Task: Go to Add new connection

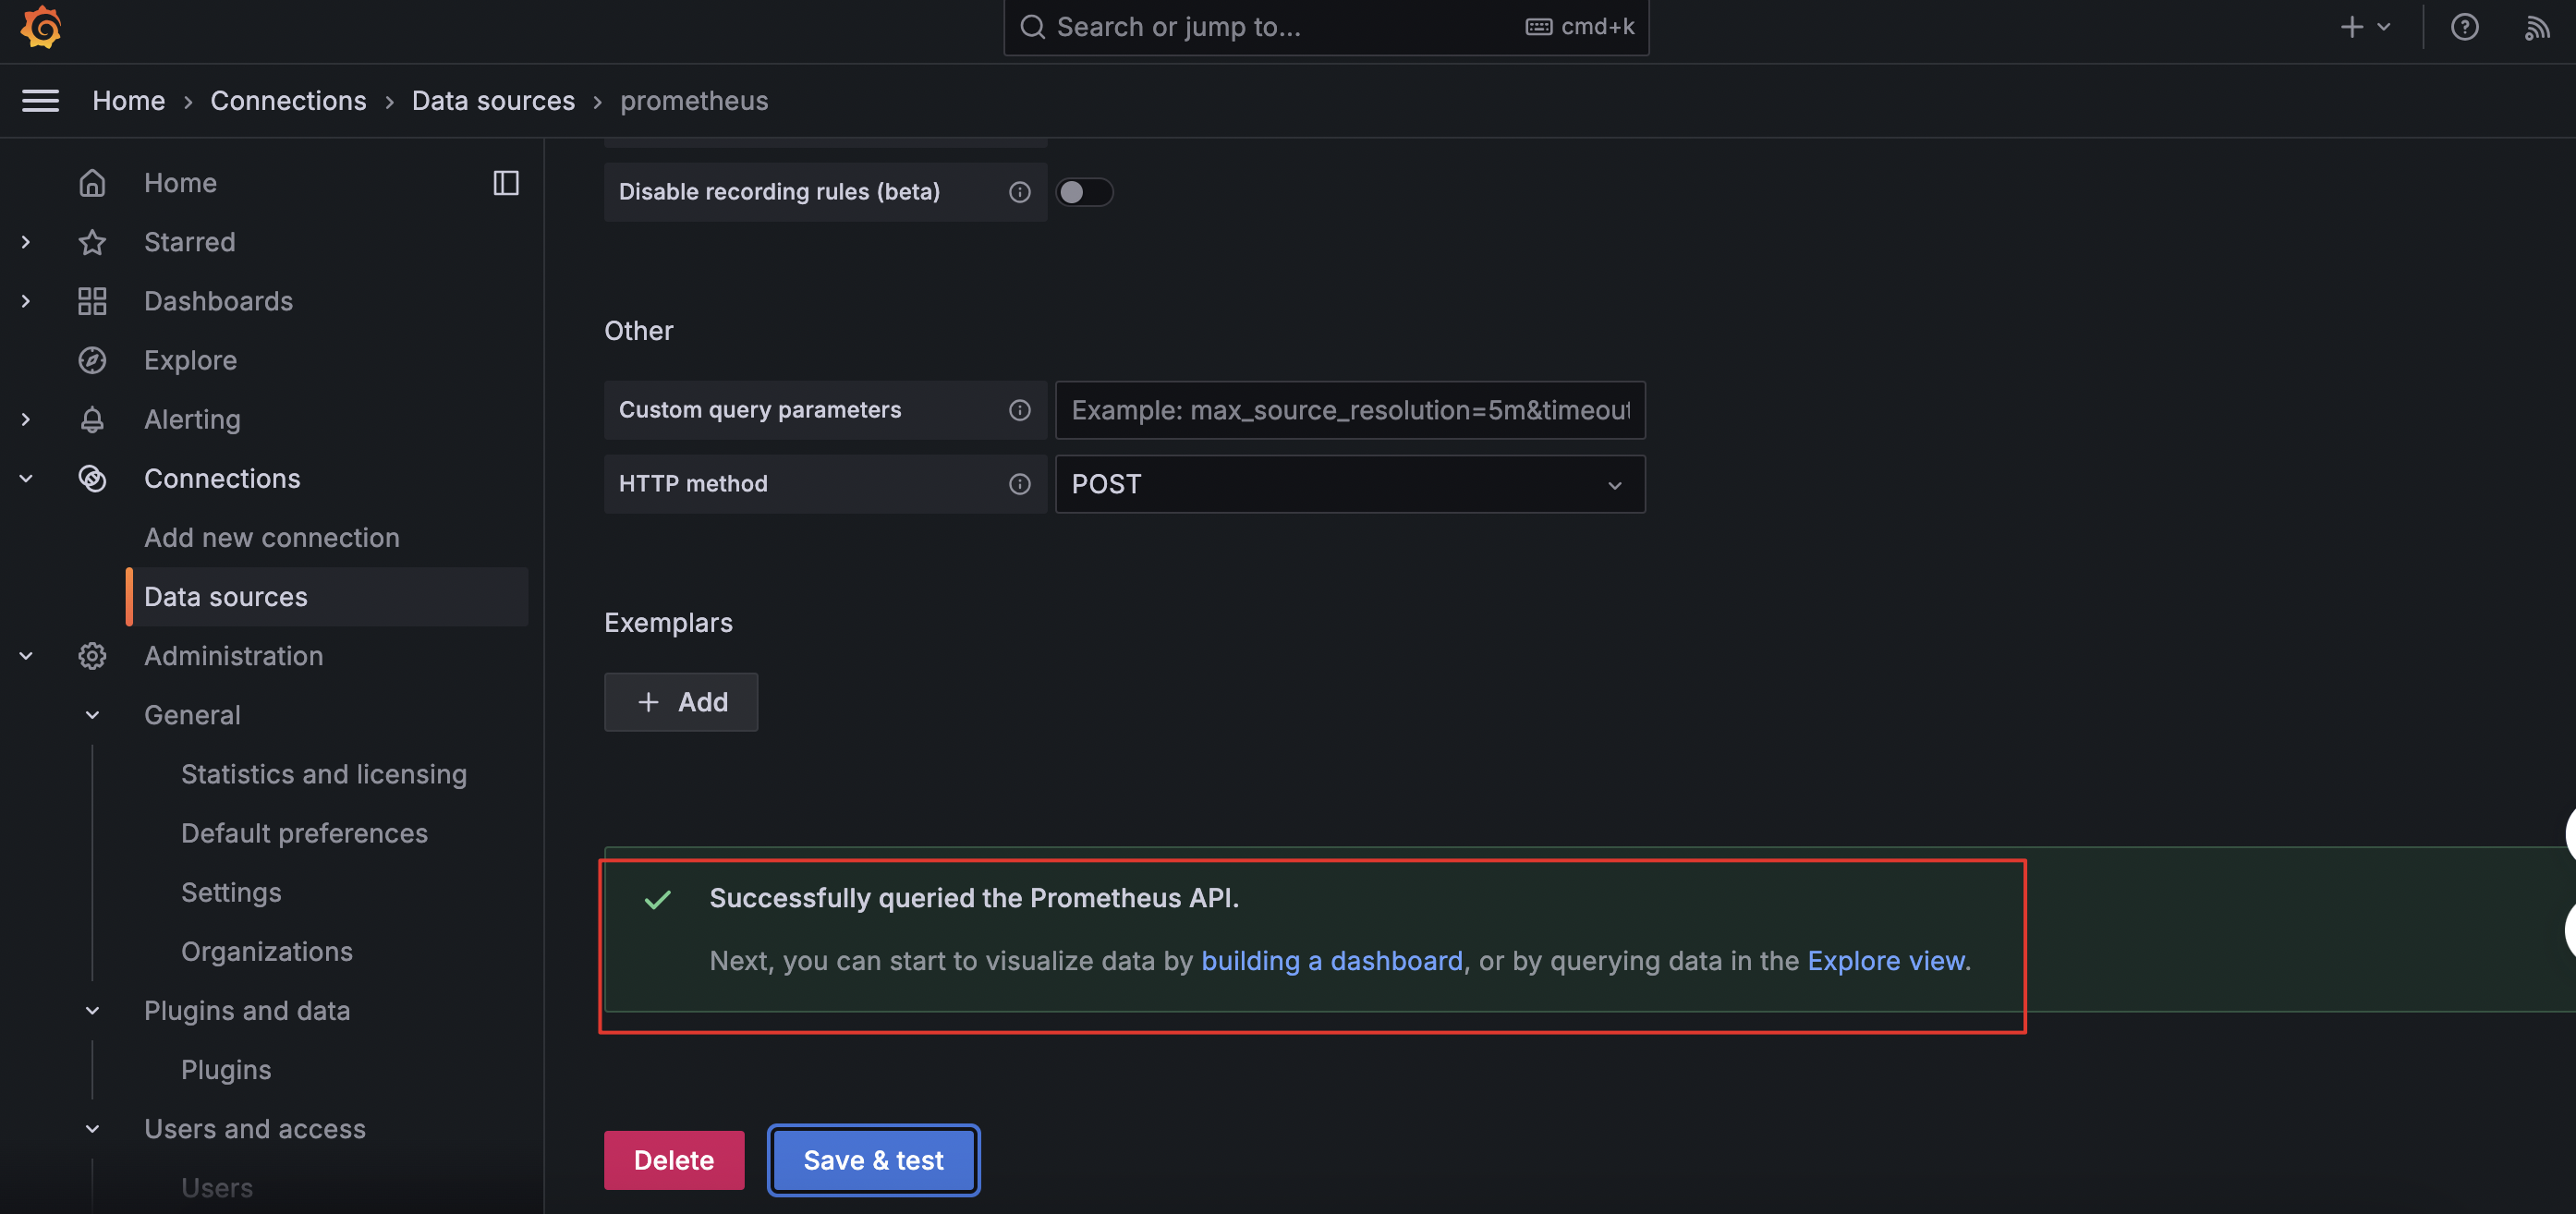Action: coord(271,538)
